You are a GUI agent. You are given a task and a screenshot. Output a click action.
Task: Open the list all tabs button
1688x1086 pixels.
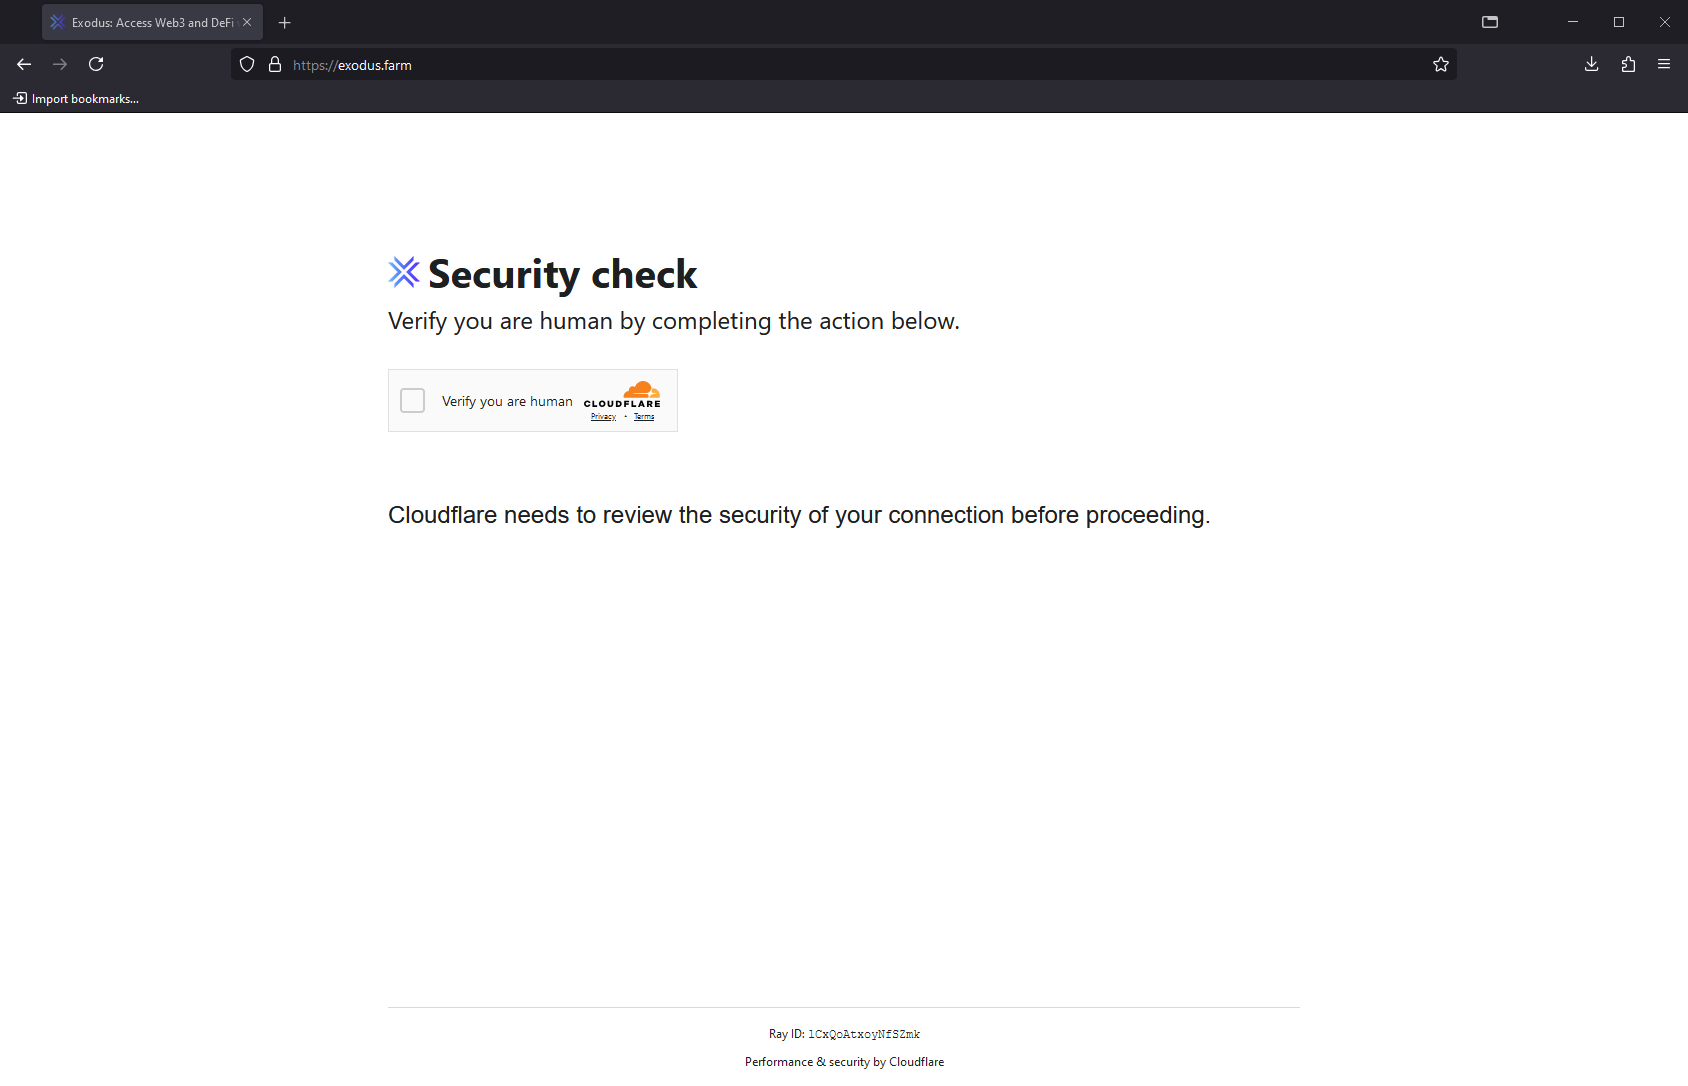click(x=1490, y=22)
